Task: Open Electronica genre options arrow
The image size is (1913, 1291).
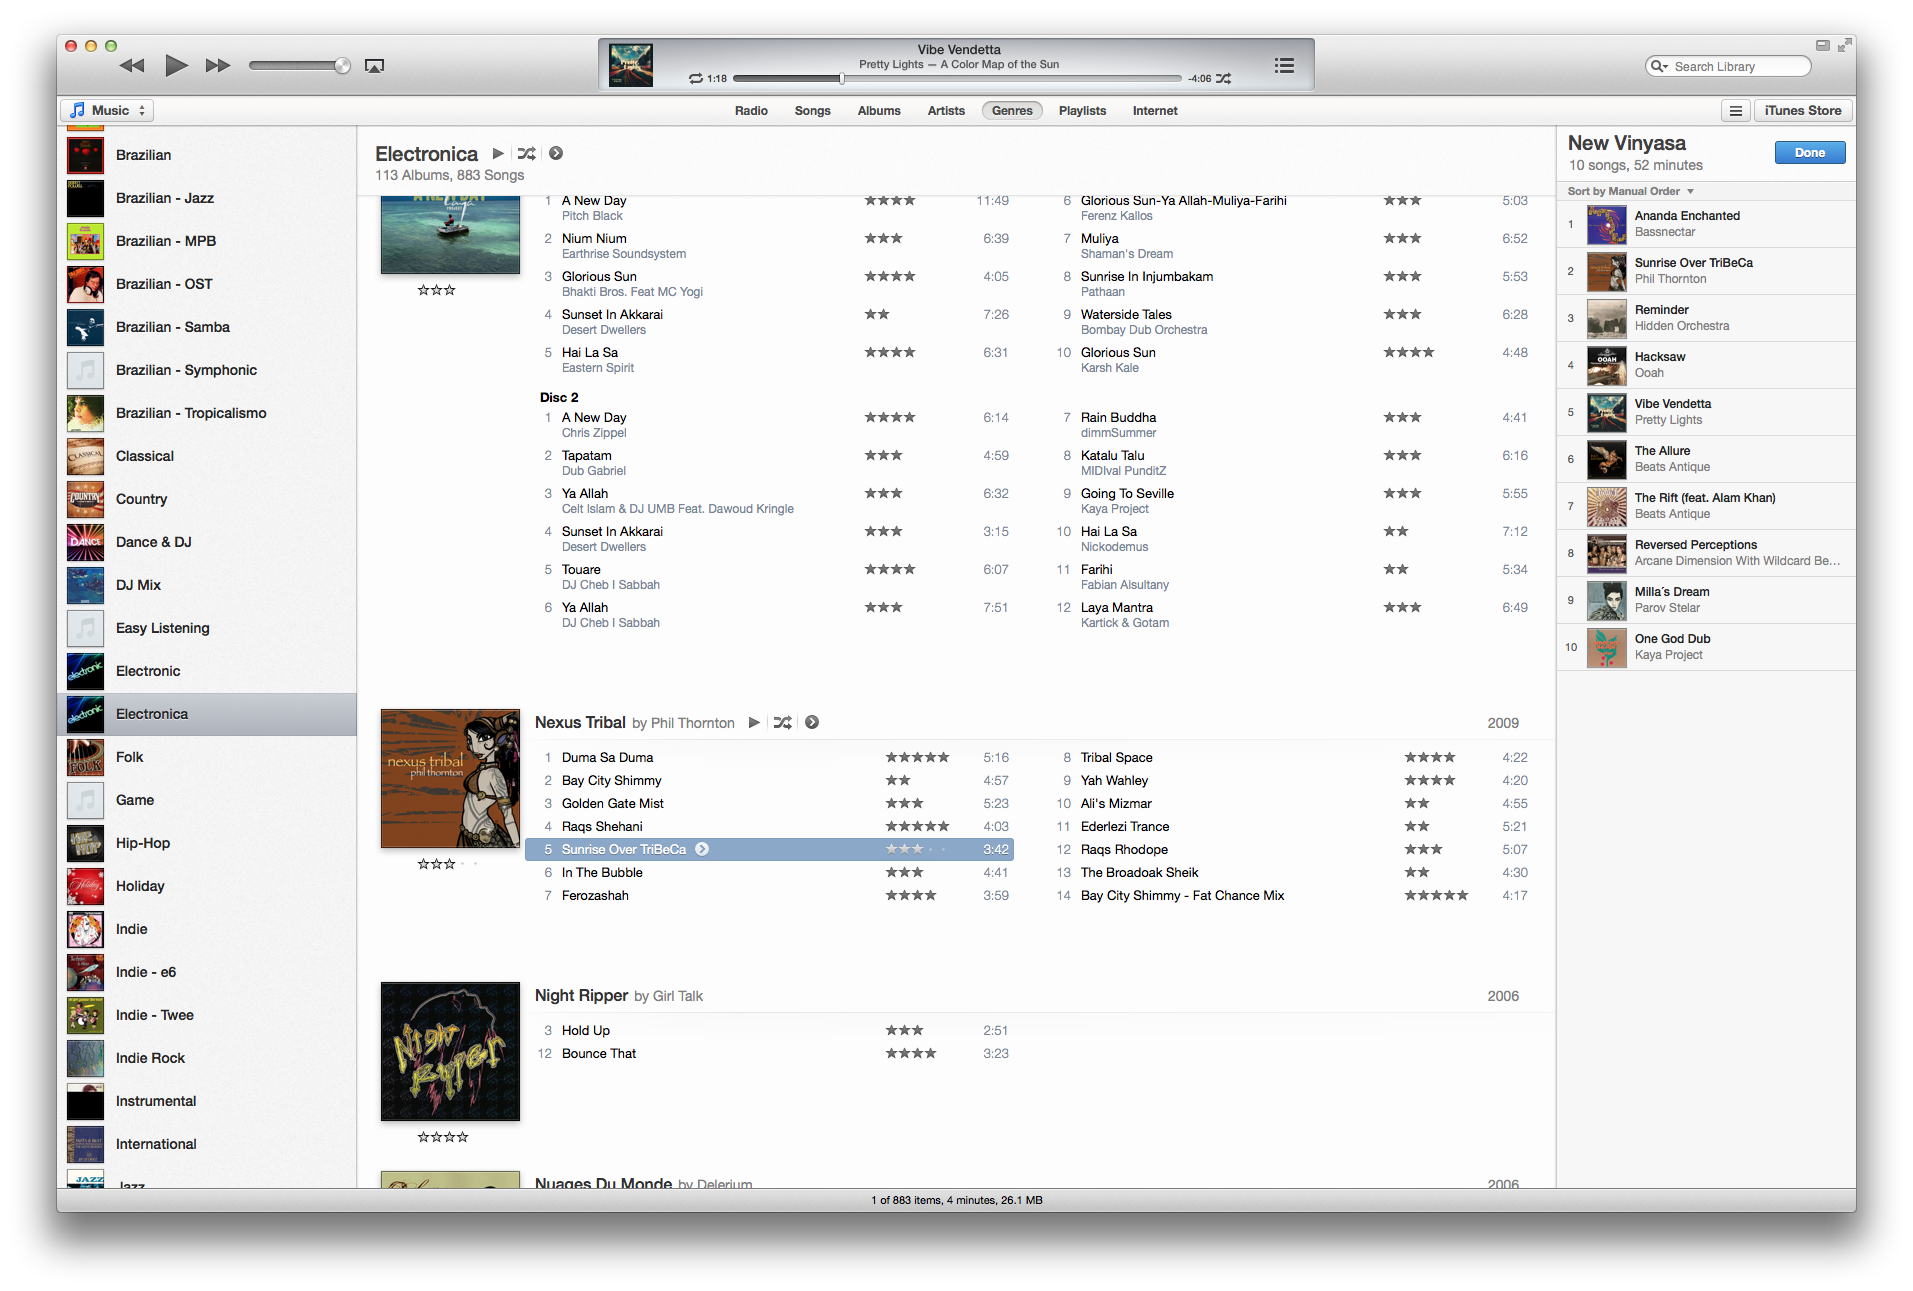Action: pos(556,154)
